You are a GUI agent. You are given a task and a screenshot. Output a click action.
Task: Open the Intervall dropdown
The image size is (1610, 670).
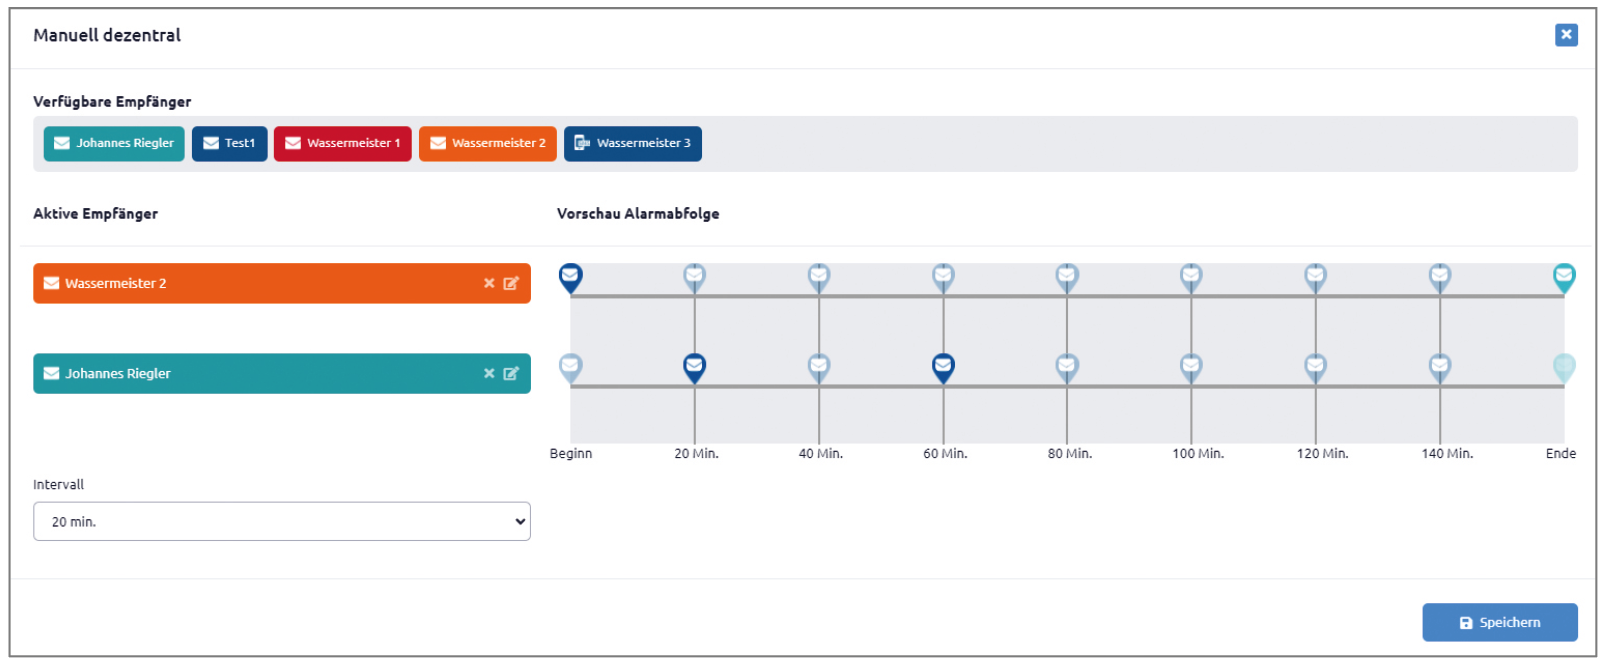pyautogui.click(x=282, y=521)
